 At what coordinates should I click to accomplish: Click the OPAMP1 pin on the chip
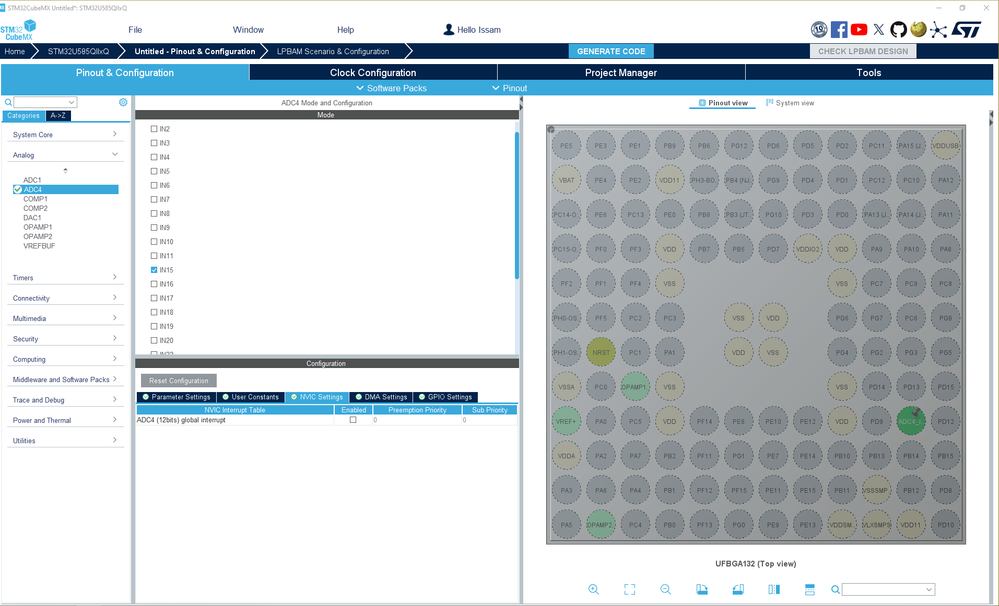coord(635,387)
